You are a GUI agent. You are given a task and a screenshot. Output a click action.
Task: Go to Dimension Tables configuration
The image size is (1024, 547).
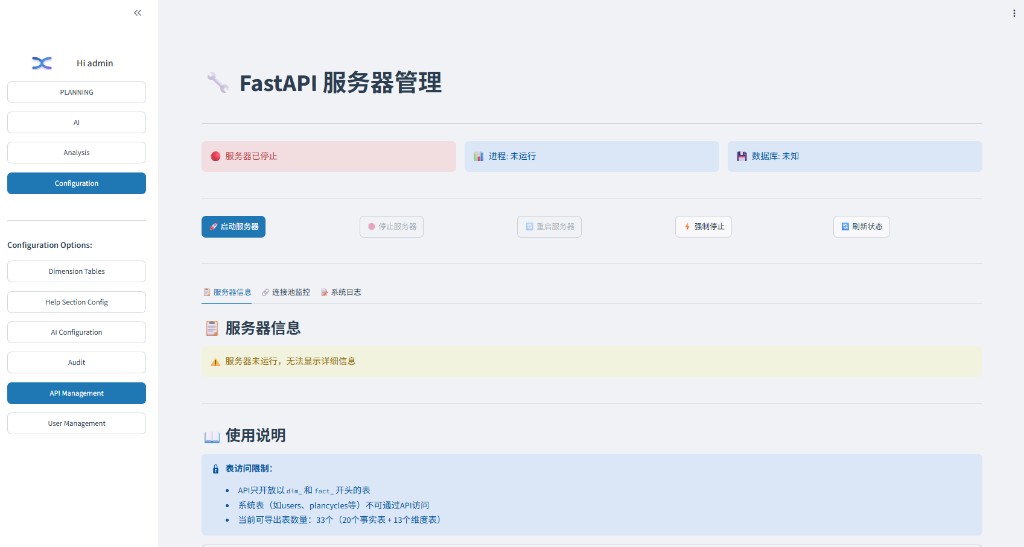click(76, 272)
